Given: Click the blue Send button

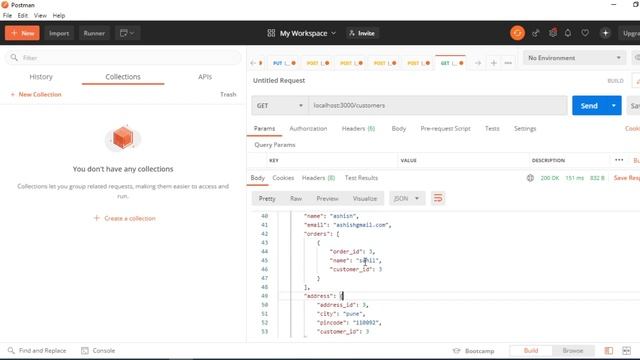Looking at the screenshot, I should coord(589,106).
